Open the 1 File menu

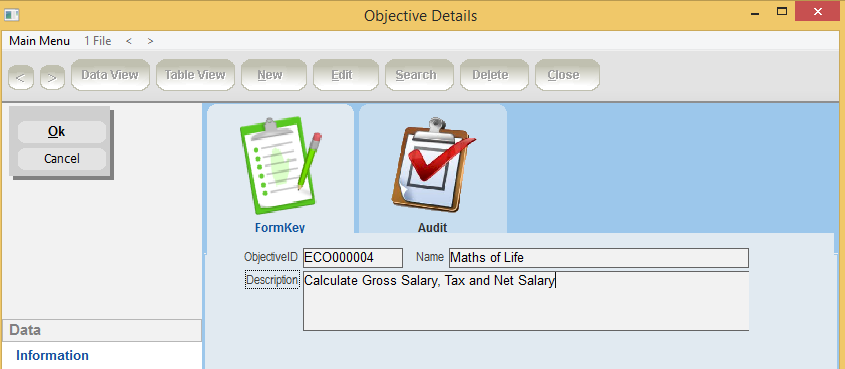click(x=98, y=41)
